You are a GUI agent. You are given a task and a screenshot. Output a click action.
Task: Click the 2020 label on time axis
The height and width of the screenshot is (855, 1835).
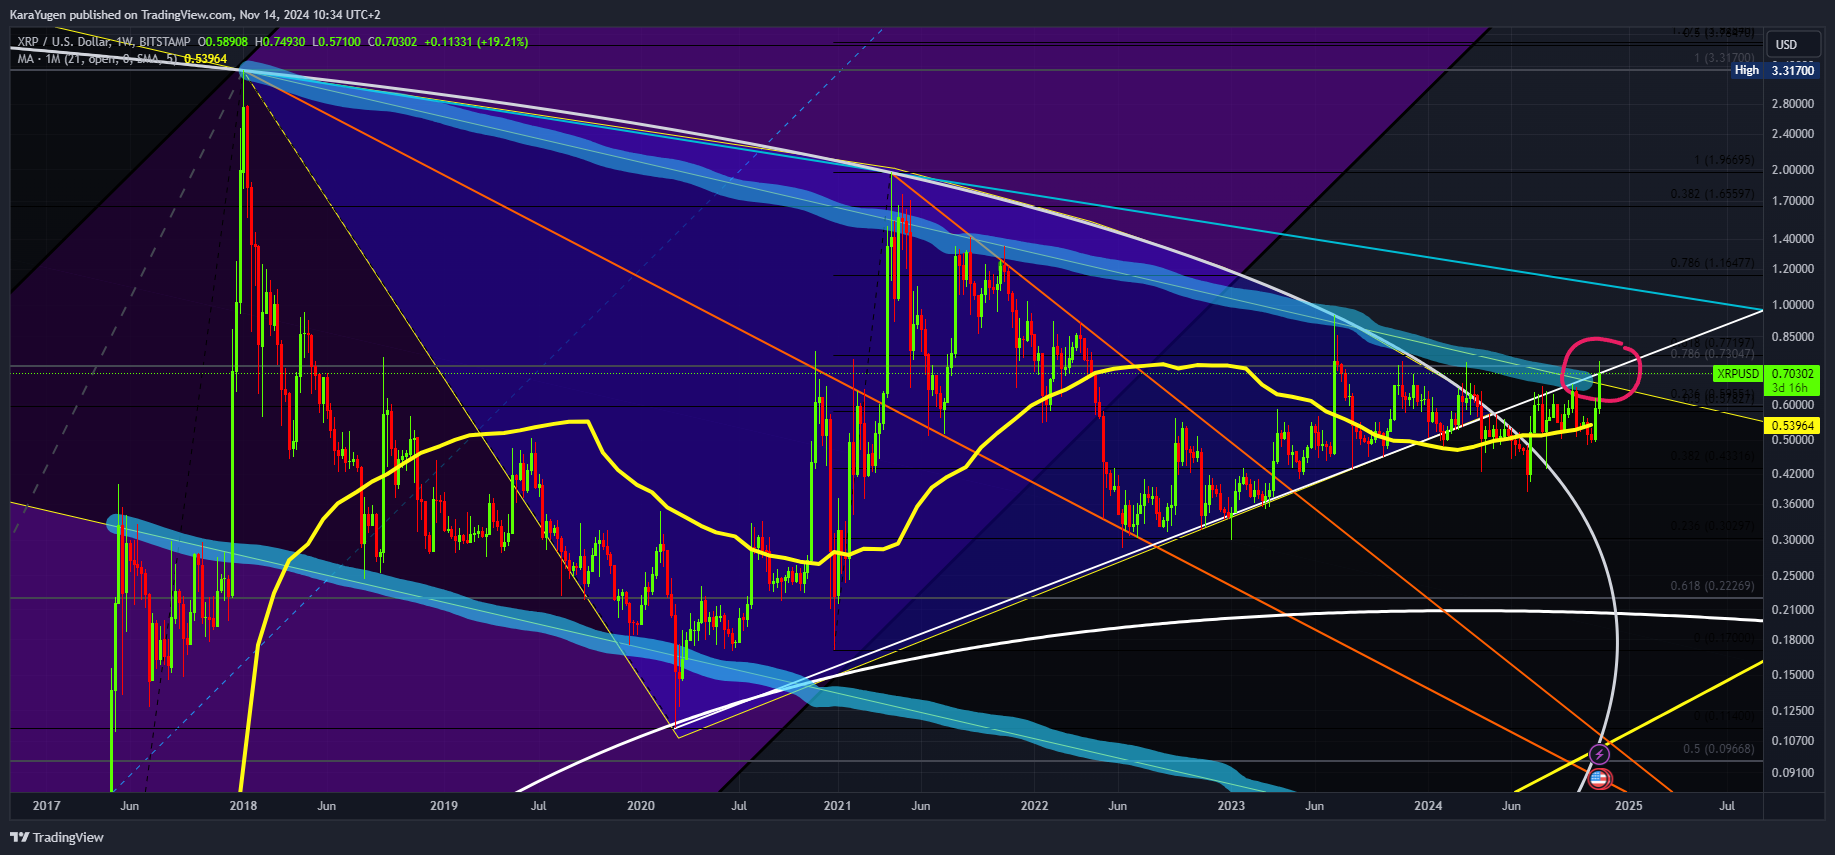(640, 806)
